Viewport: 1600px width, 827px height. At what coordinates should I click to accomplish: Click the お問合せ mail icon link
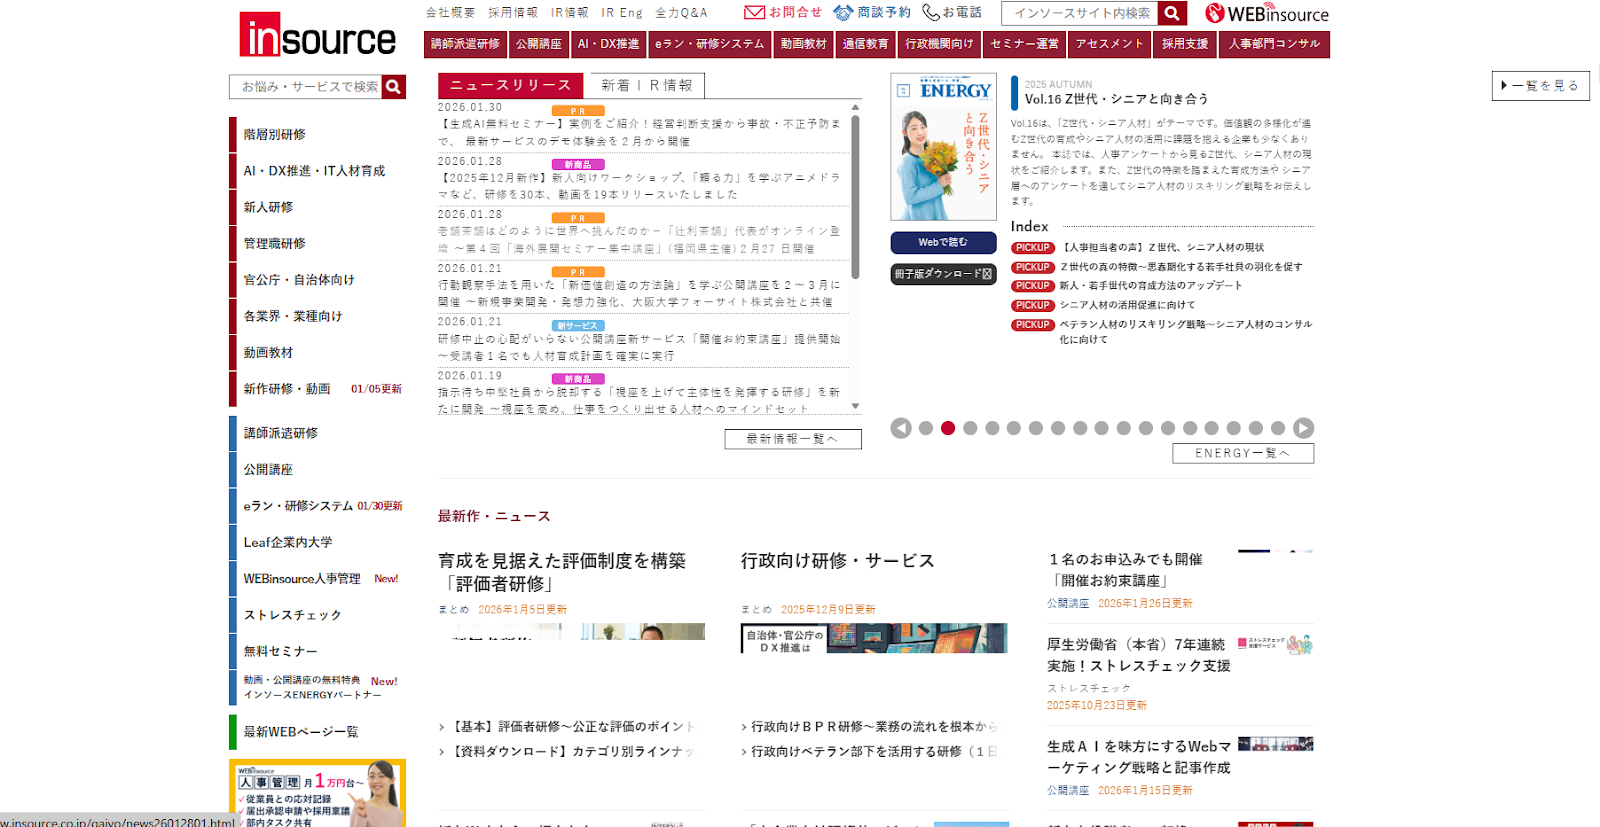tap(783, 12)
